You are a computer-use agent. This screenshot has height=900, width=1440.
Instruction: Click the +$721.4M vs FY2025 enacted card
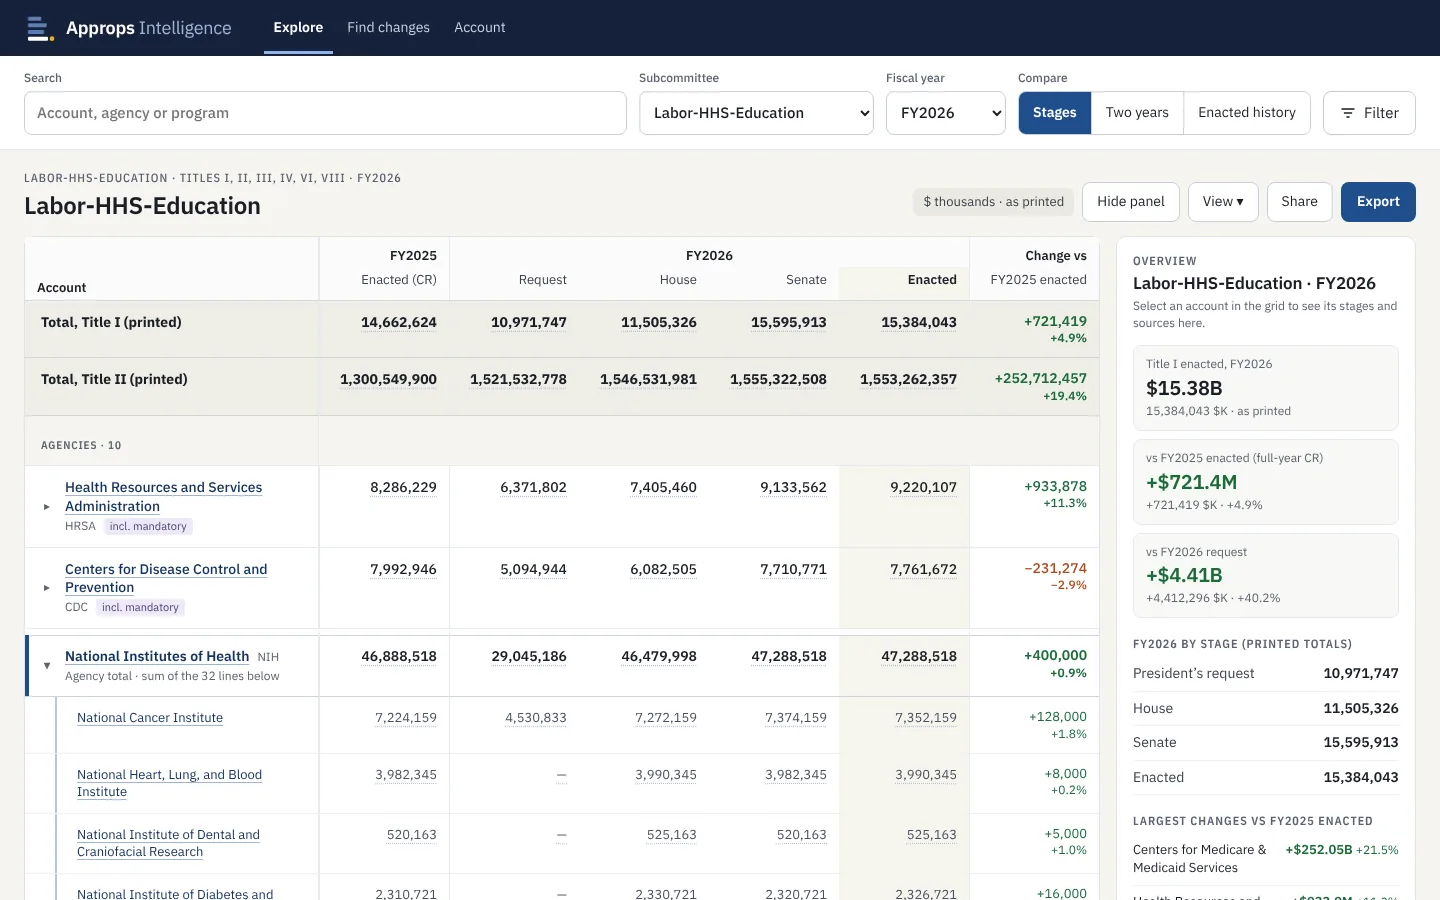tap(1266, 482)
